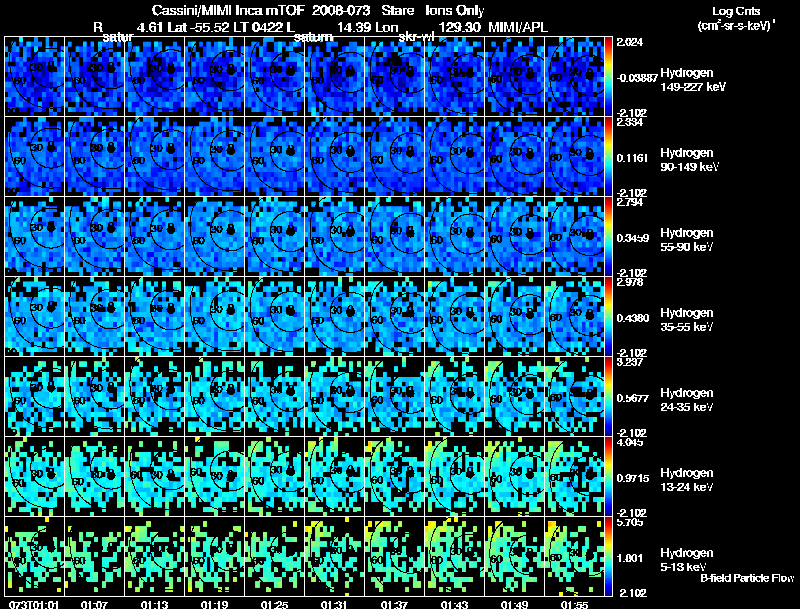Click the colorbar midpoint value '0.9715'

(x=633, y=478)
